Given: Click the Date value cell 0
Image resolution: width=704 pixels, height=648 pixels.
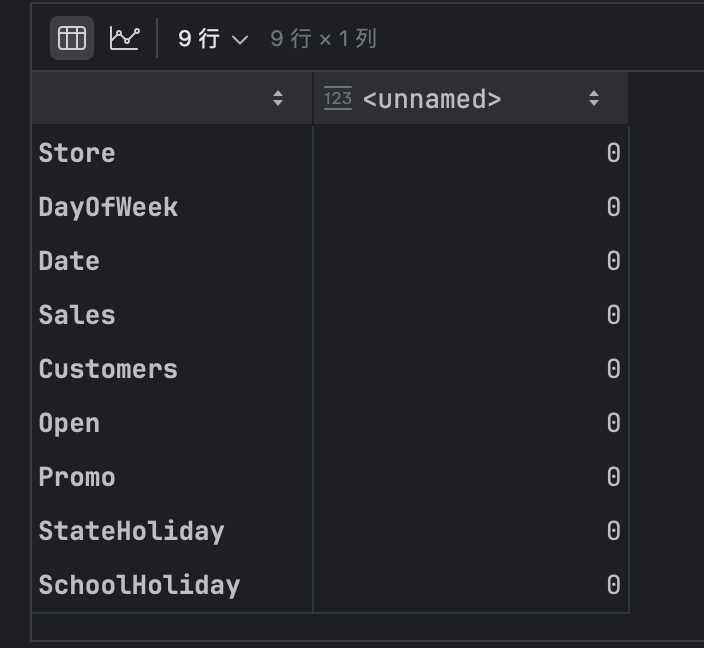Looking at the screenshot, I should 471,261.
